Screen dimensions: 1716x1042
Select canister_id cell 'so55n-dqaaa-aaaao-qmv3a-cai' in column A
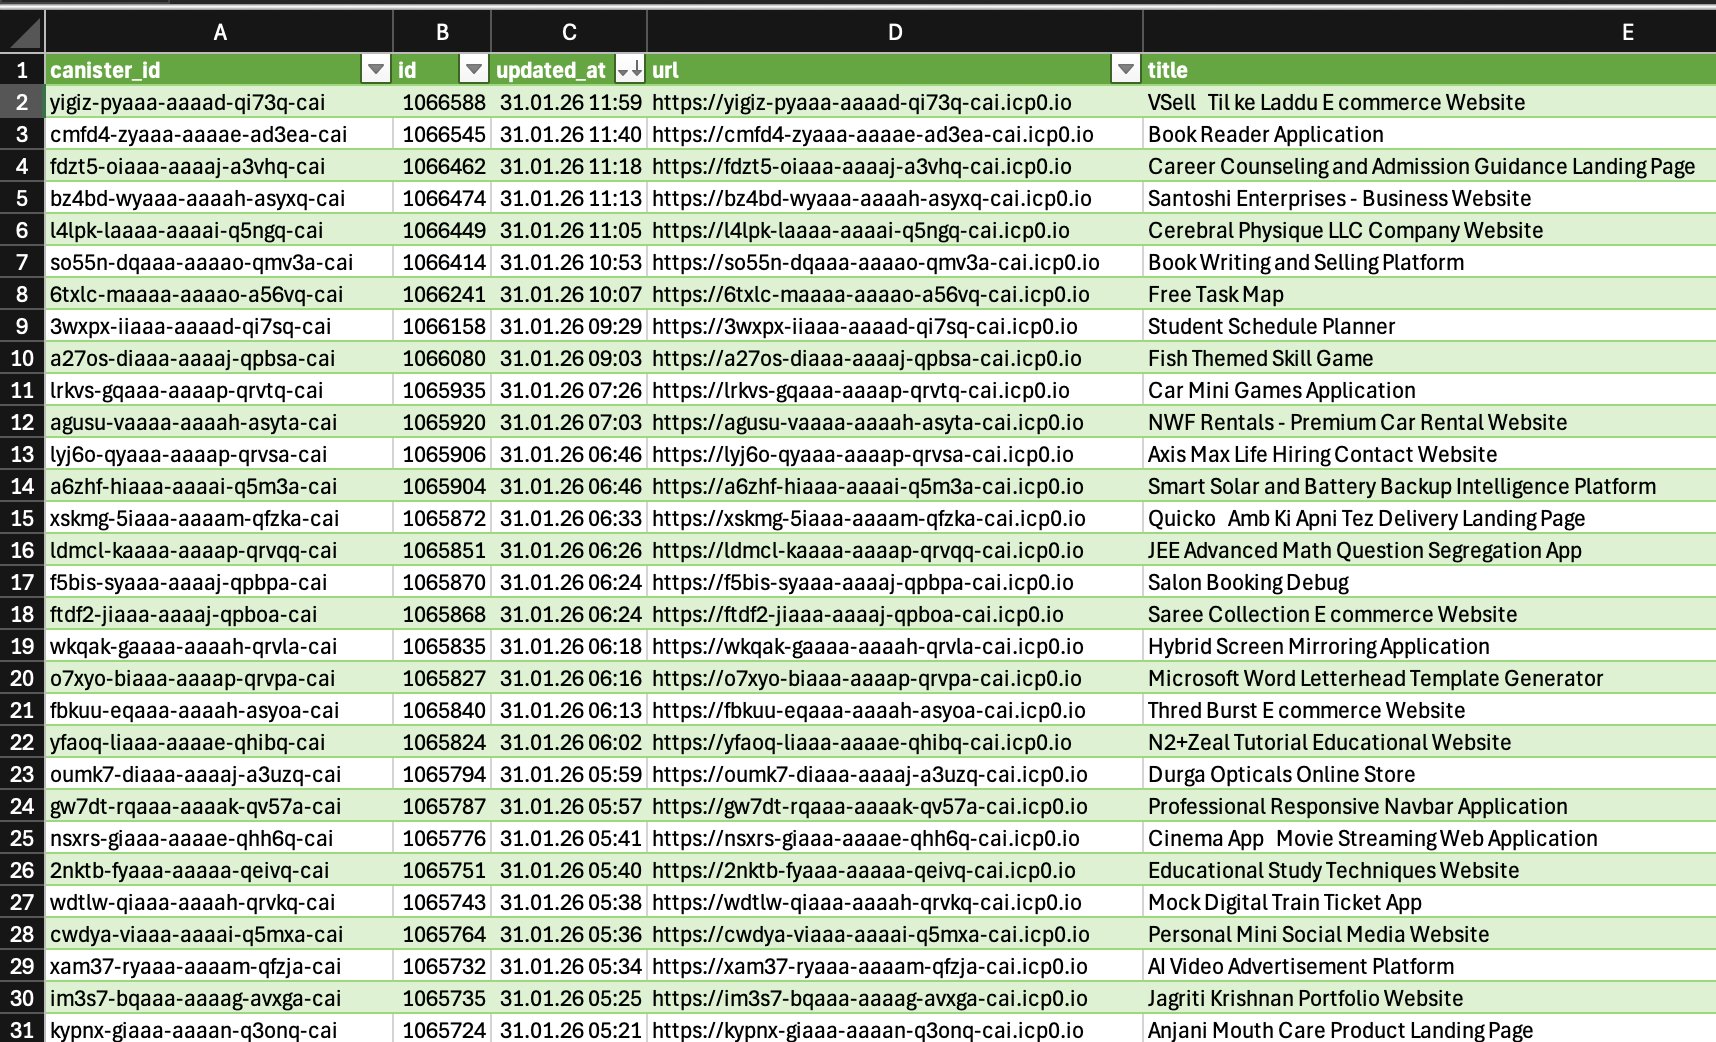[219, 262]
